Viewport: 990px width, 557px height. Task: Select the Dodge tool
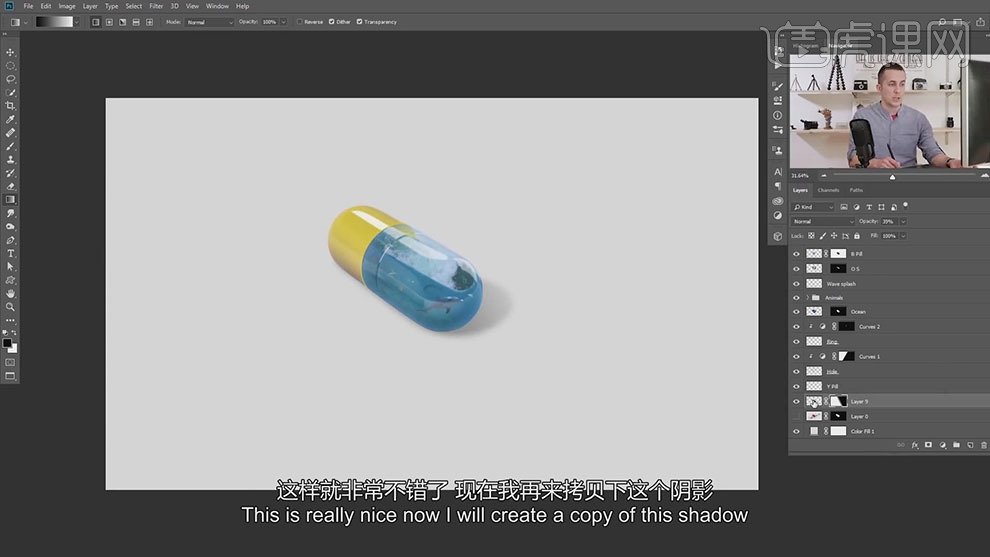pyautogui.click(x=10, y=227)
